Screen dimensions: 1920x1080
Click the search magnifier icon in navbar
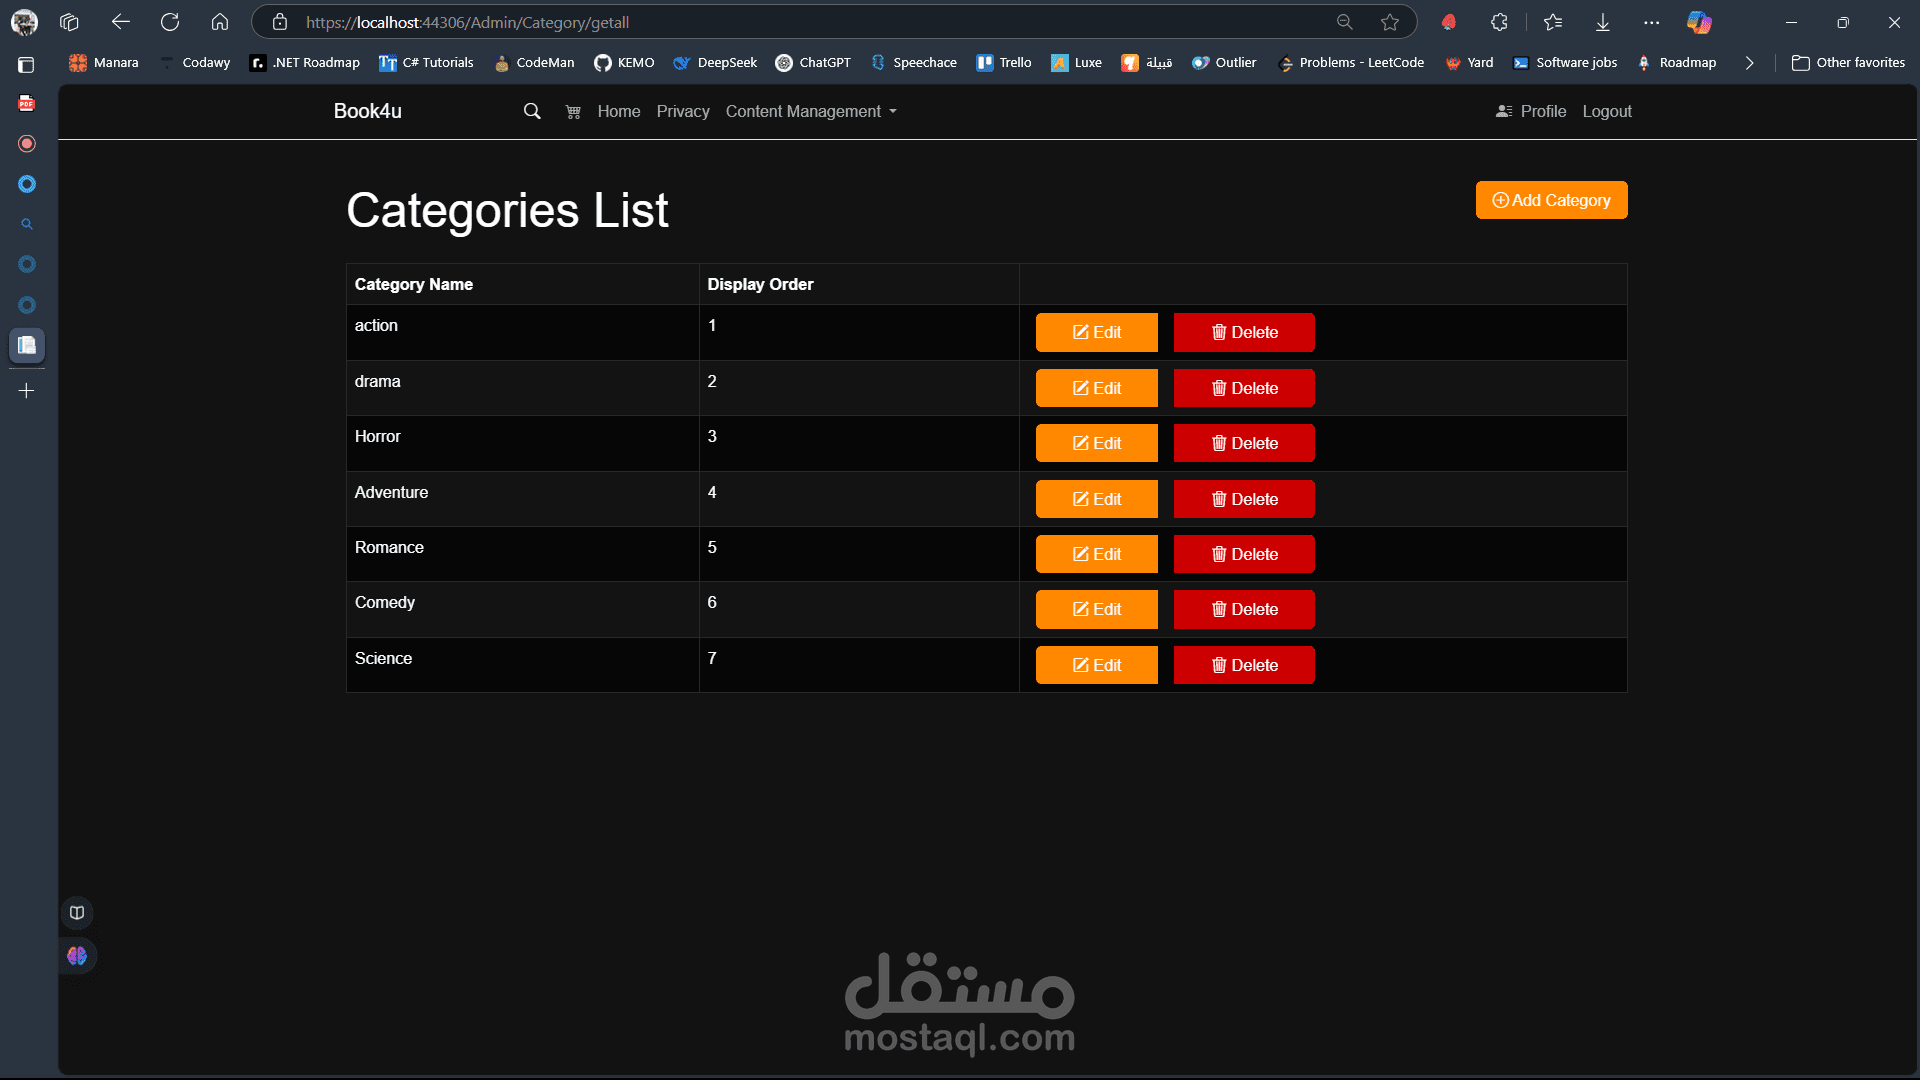tap(532, 111)
